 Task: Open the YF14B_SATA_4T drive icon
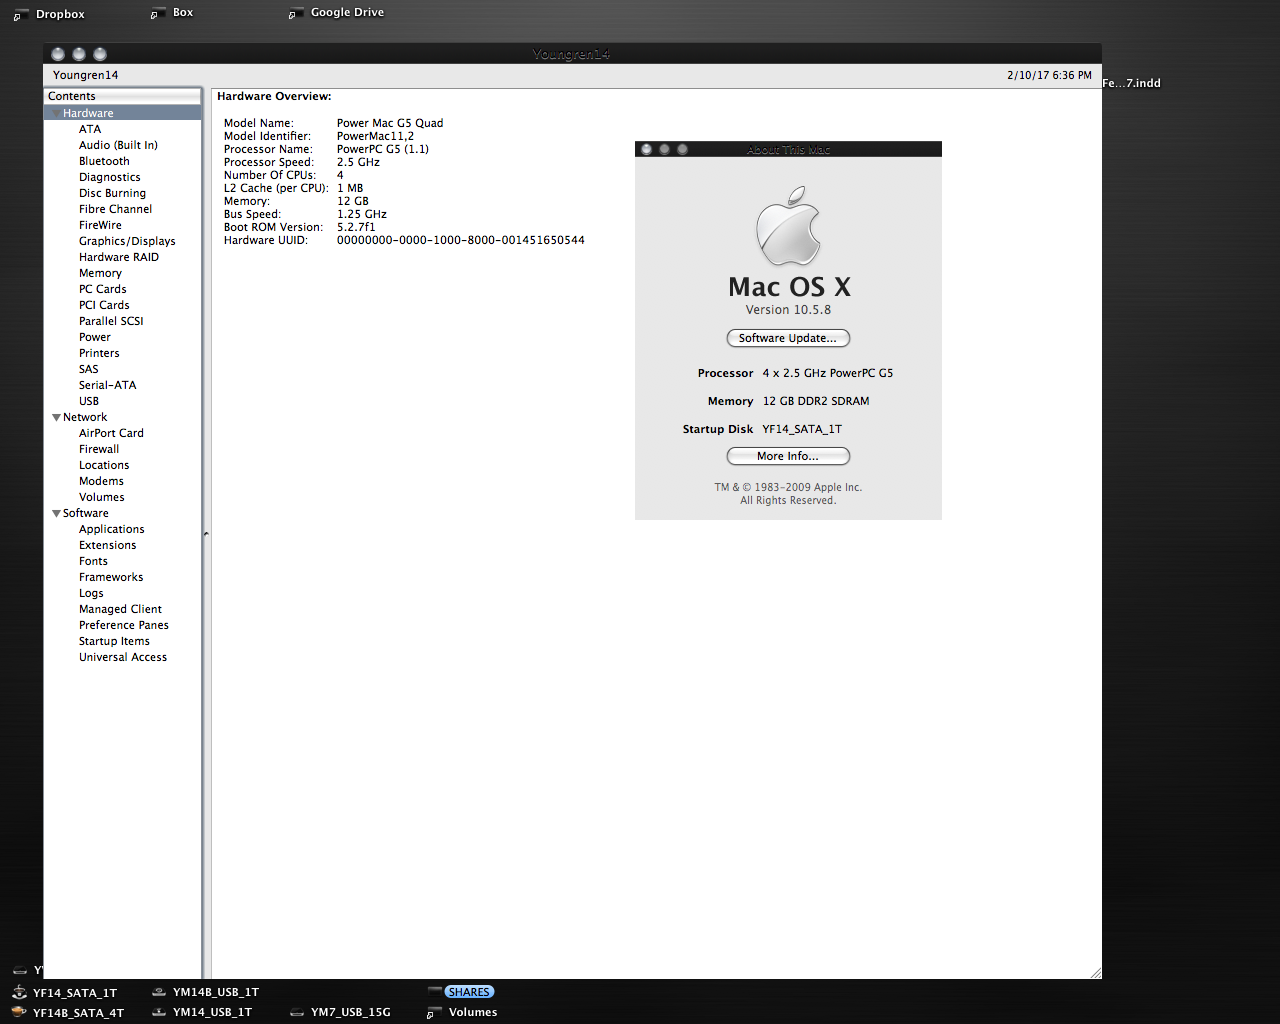(x=20, y=1012)
